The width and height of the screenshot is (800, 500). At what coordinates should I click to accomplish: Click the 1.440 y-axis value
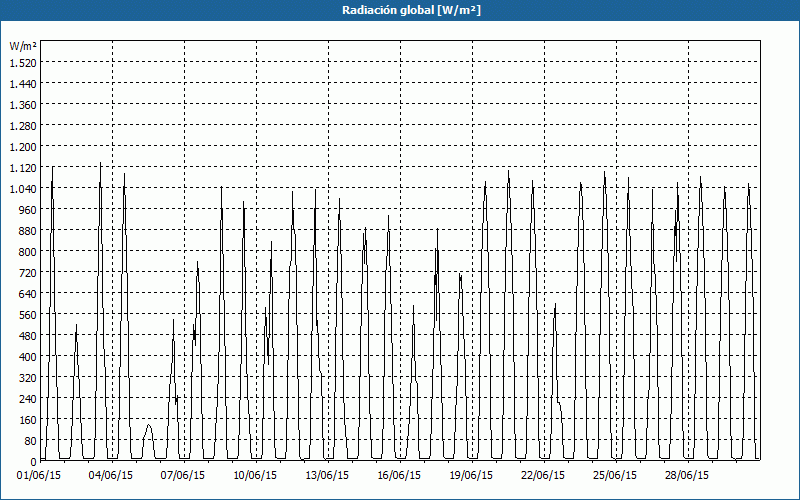(x=23, y=84)
